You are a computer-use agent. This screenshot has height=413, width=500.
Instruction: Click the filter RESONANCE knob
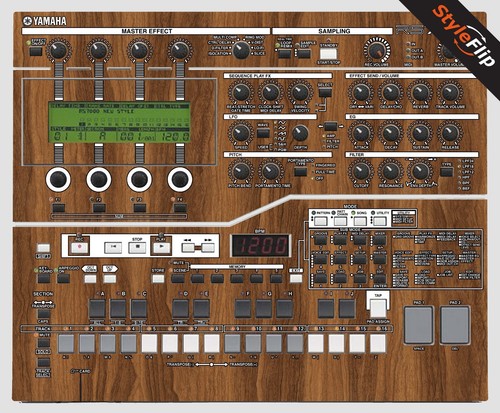point(391,171)
